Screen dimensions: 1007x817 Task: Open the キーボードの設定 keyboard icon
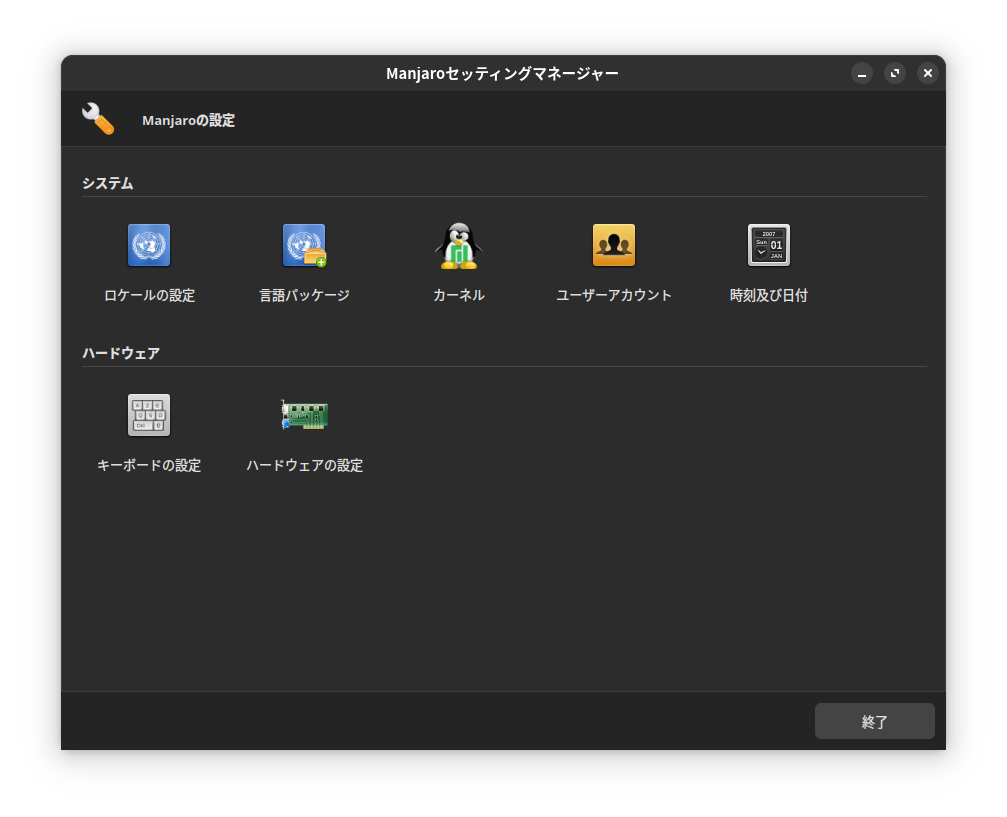pos(149,415)
